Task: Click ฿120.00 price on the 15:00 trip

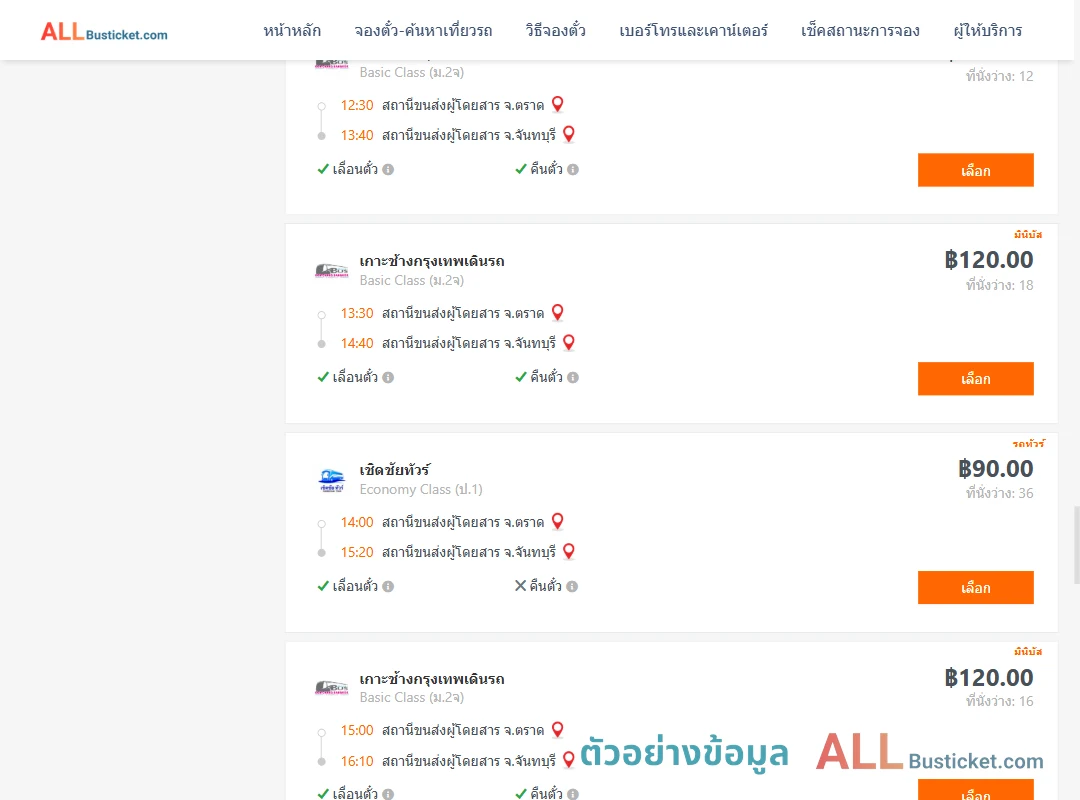Action: pyautogui.click(x=988, y=677)
